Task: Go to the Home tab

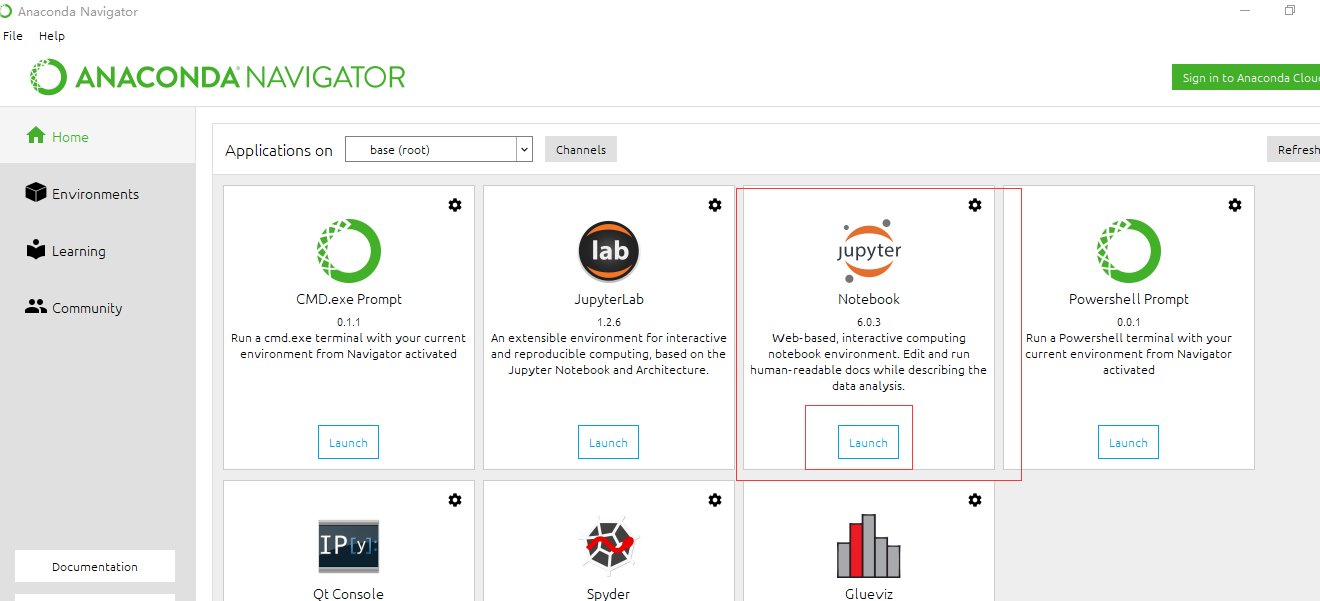Action: click(97, 136)
